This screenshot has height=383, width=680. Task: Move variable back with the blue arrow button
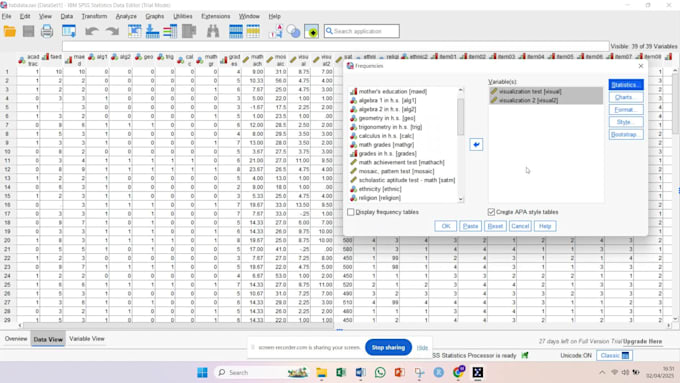click(x=476, y=144)
